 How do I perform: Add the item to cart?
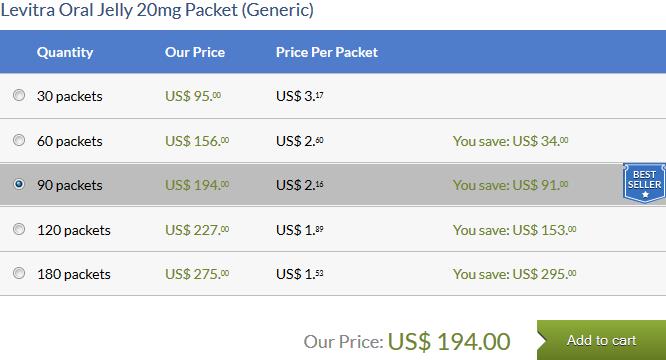click(601, 340)
